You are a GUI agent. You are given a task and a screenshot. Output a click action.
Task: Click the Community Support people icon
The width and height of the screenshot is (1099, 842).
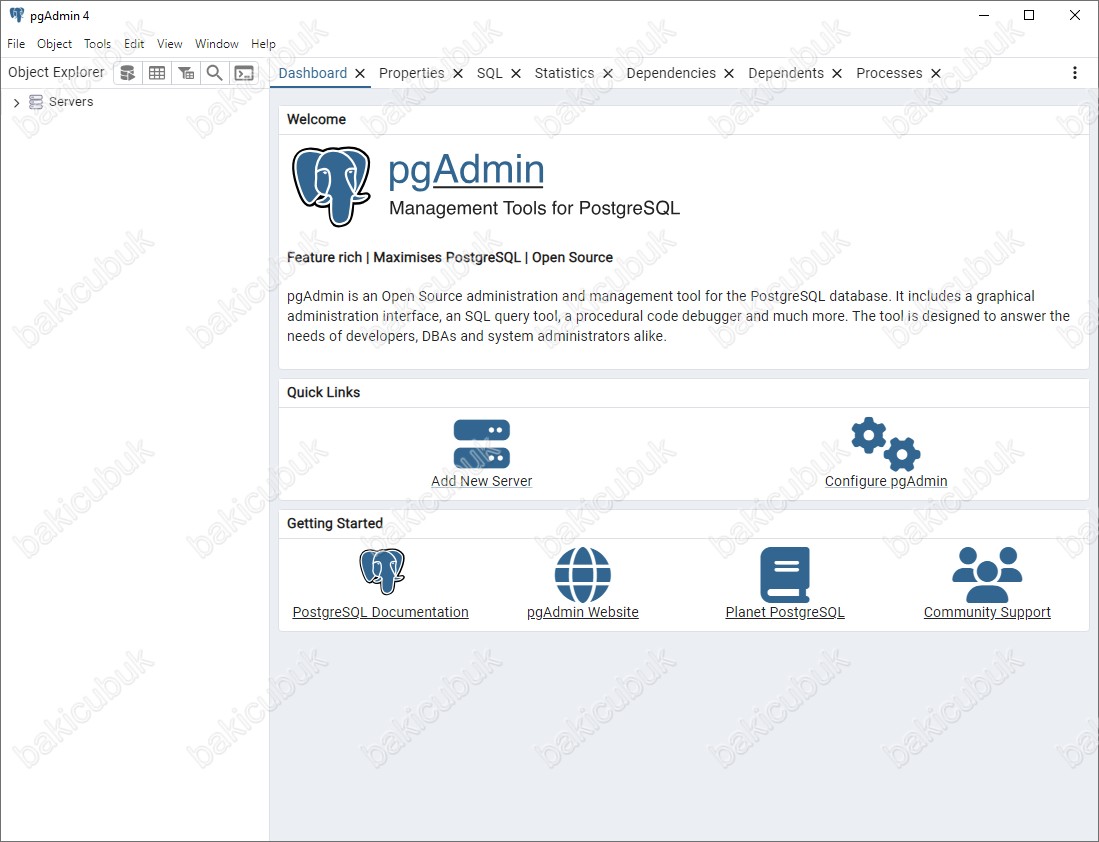pyautogui.click(x=987, y=575)
